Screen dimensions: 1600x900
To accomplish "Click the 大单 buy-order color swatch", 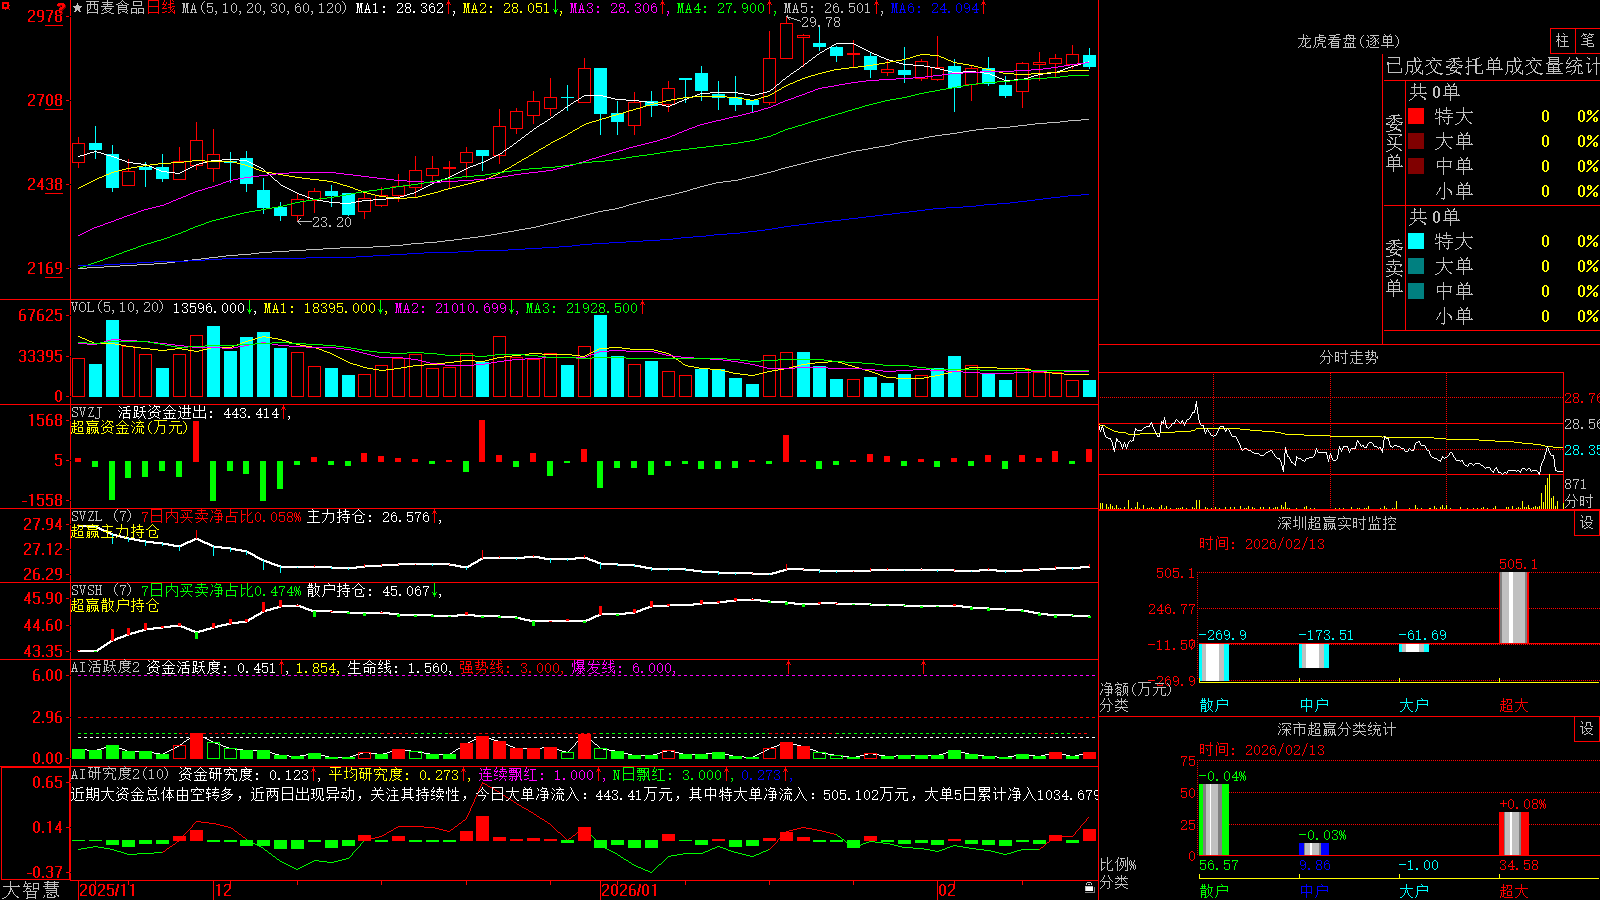I will point(1416,141).
